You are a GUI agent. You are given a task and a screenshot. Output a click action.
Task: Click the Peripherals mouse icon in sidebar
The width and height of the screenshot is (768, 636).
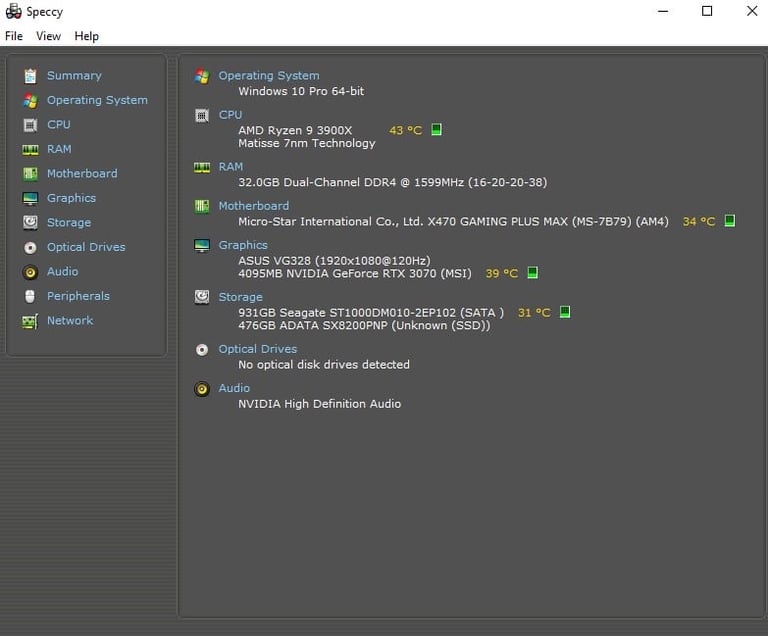click(x=30, y=296)
